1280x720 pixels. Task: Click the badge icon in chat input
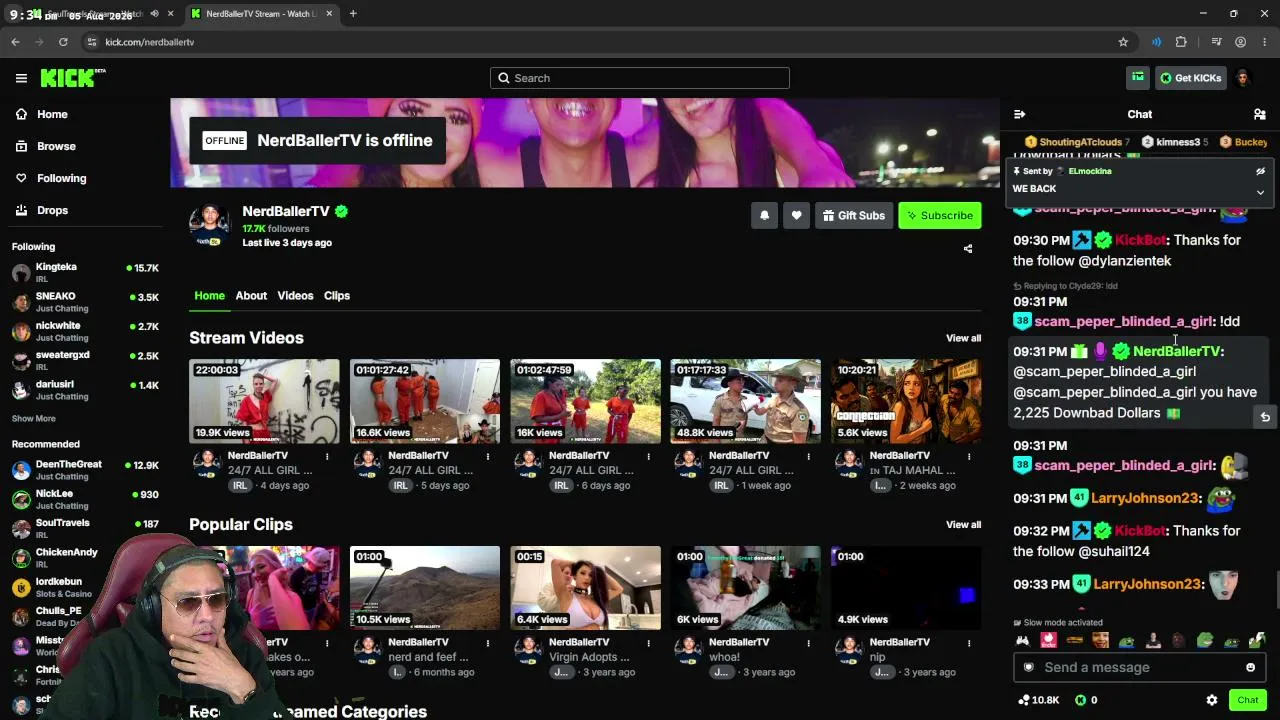(x=1029, y=667)
